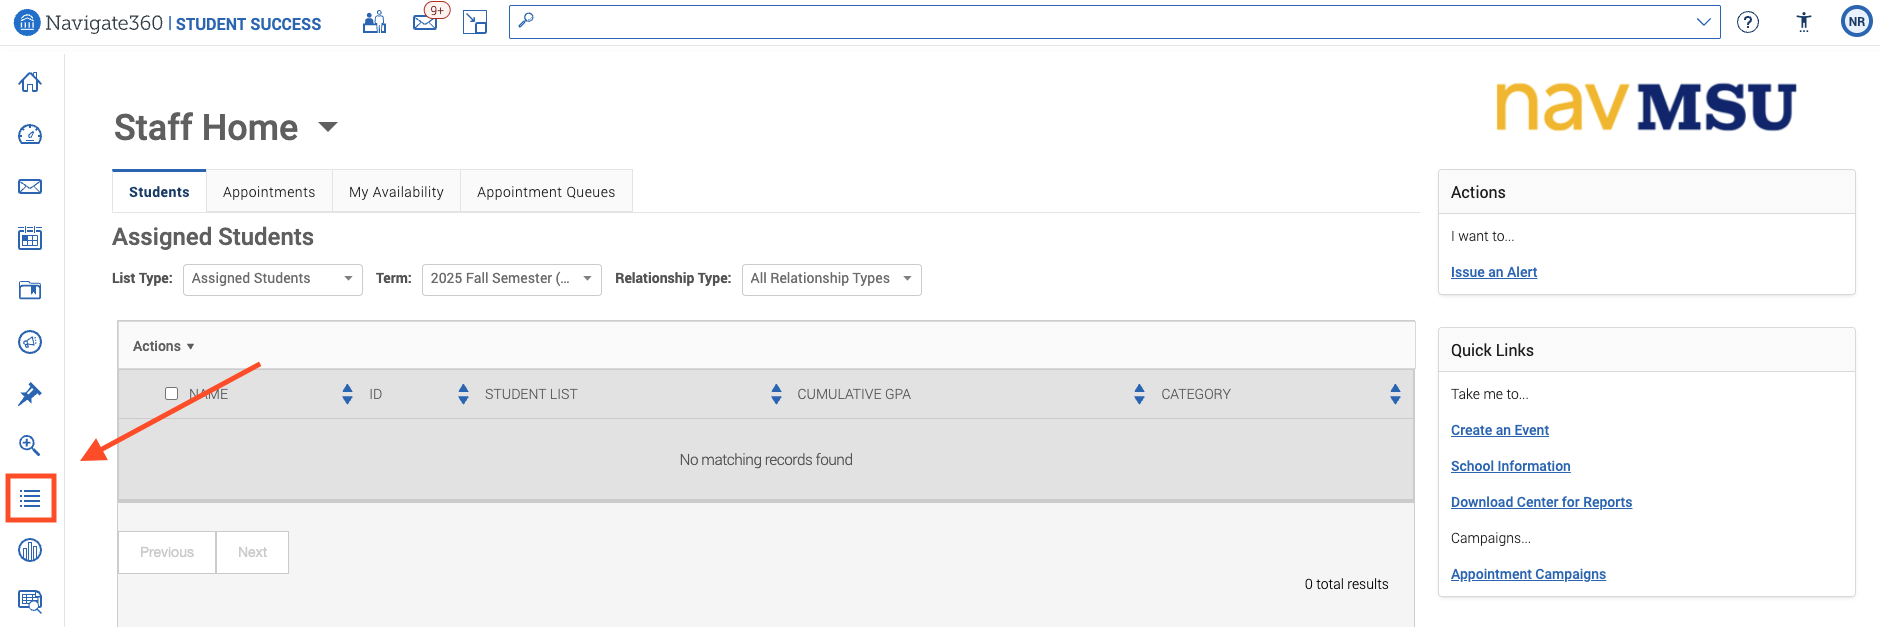The height and width of the screenshot is (627, 1880).
Task: Open the NR user profile avatar
Action: (1857, 21)
